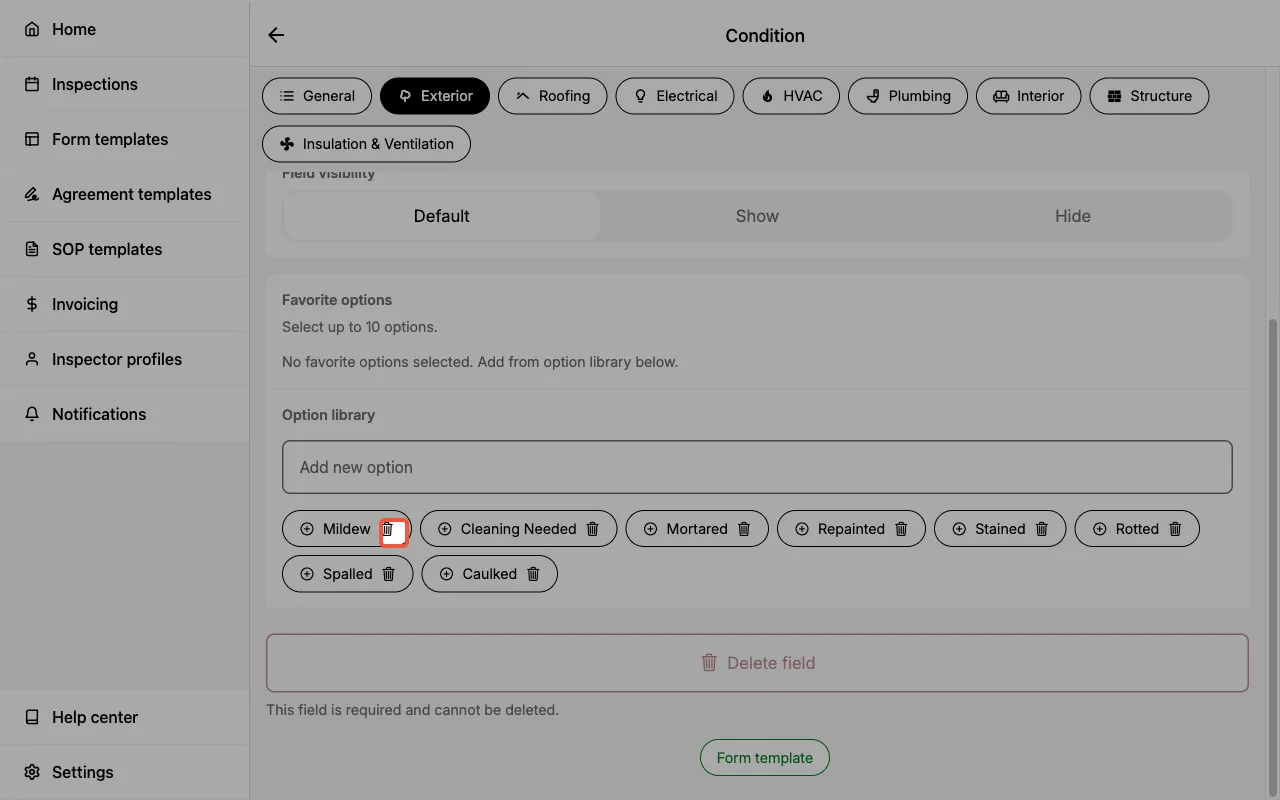Click the back arrow at top
Viewport: 1280px width, 800px height.
(x=276, y=34)
